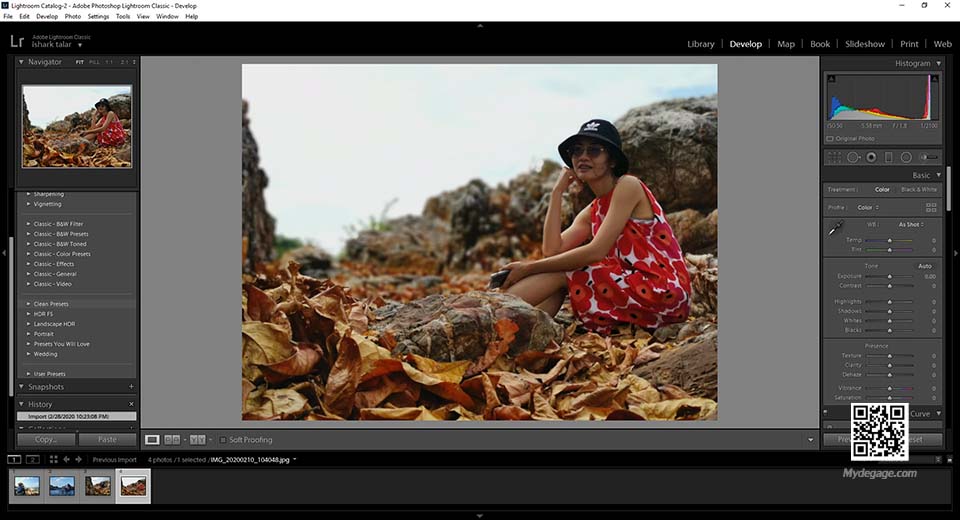Select 1:1 zoom level in Navigator
This screenshot has width=960, height=520.
coord(109,62)
